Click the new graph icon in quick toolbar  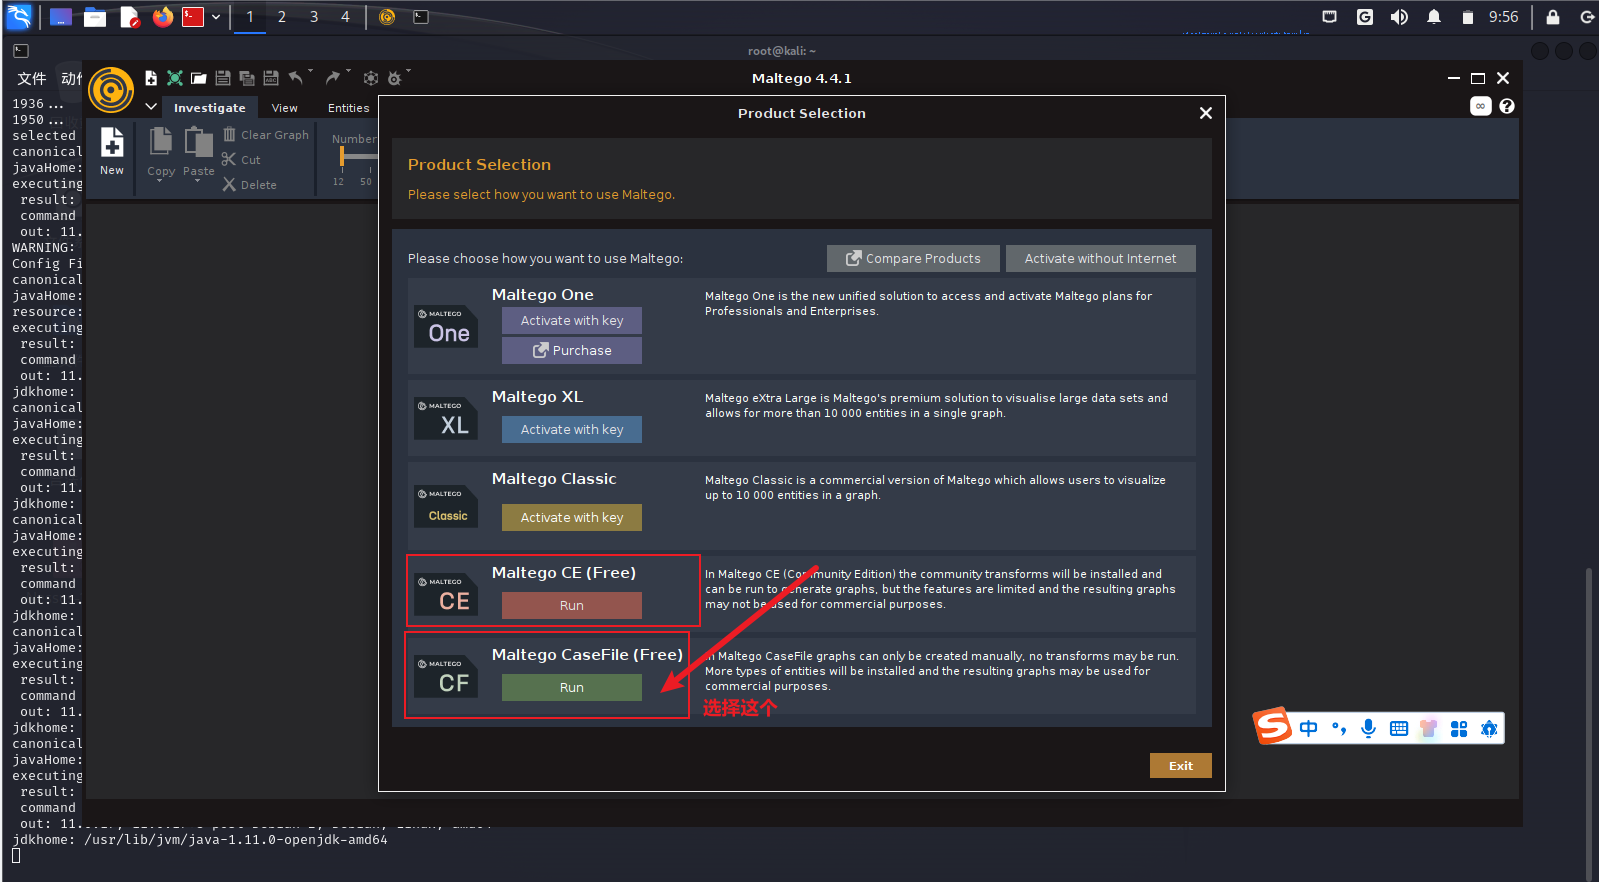coord(151,78)
